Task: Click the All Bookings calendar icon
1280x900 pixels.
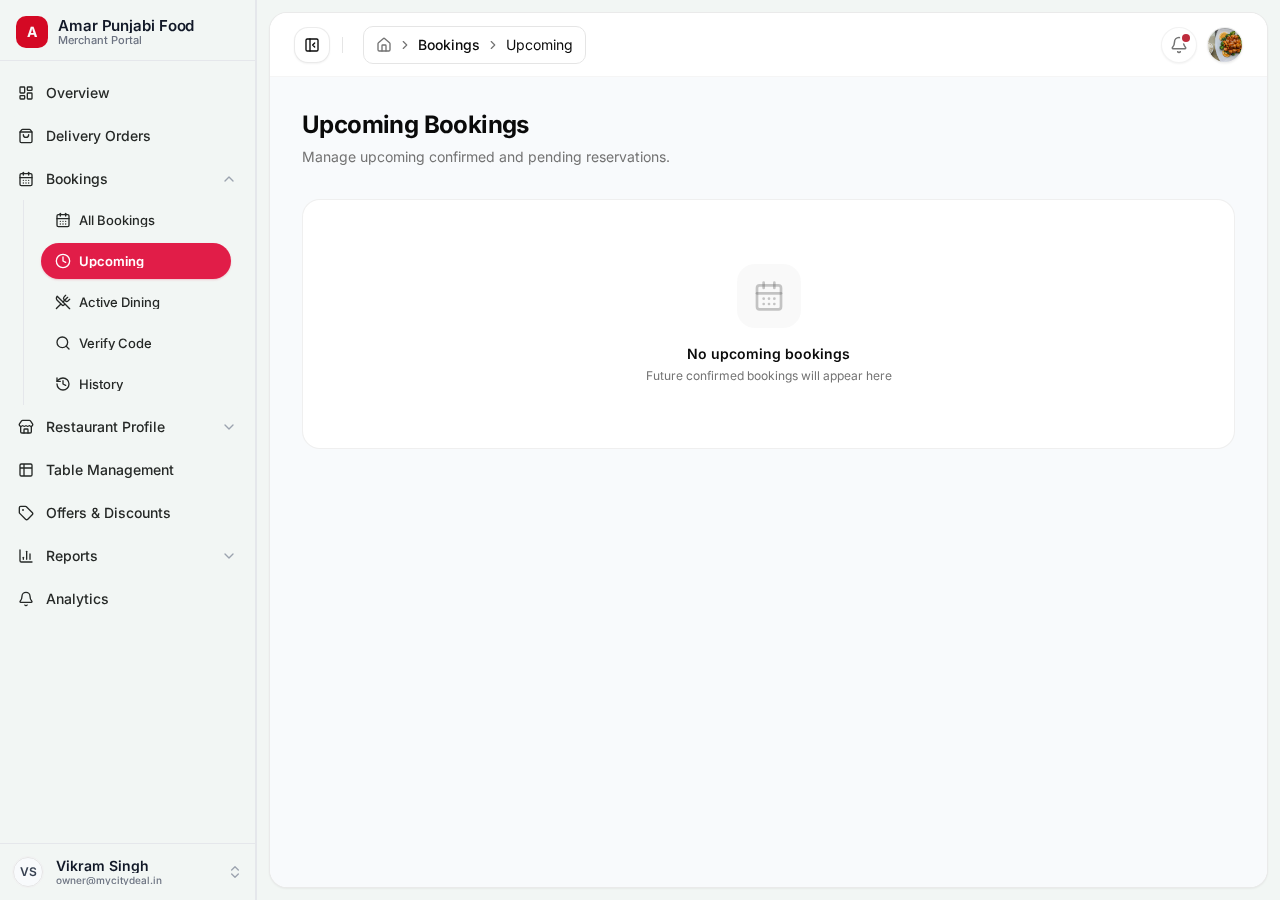Action: [63, 220]
